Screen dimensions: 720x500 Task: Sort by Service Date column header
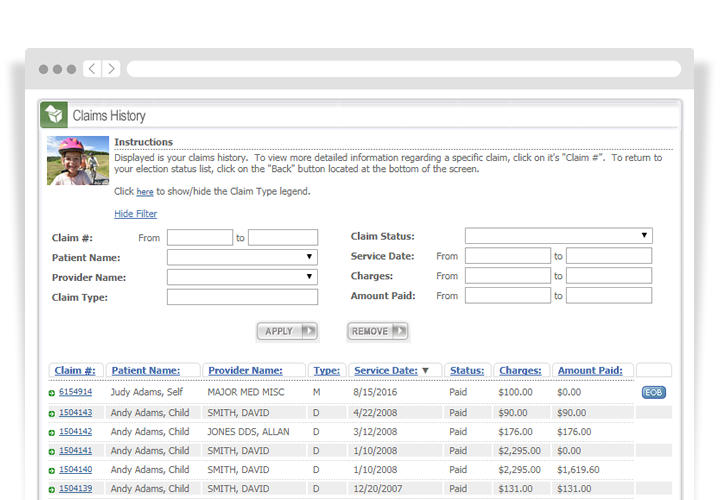pos(386,370)
